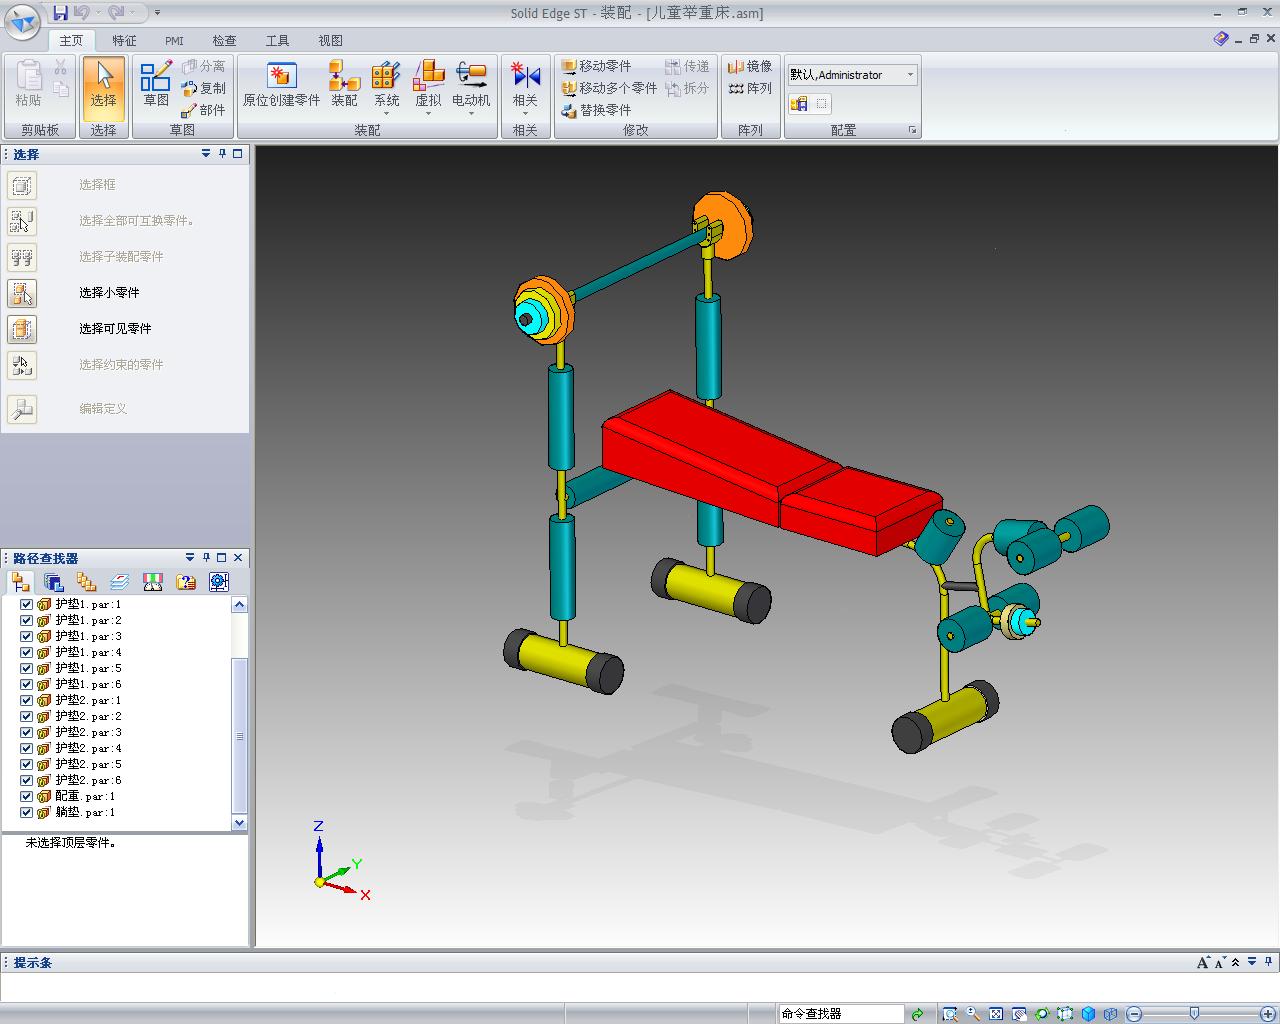
Task: Click the 替换零件 (Replace part) command
Action: pos(597,110)
